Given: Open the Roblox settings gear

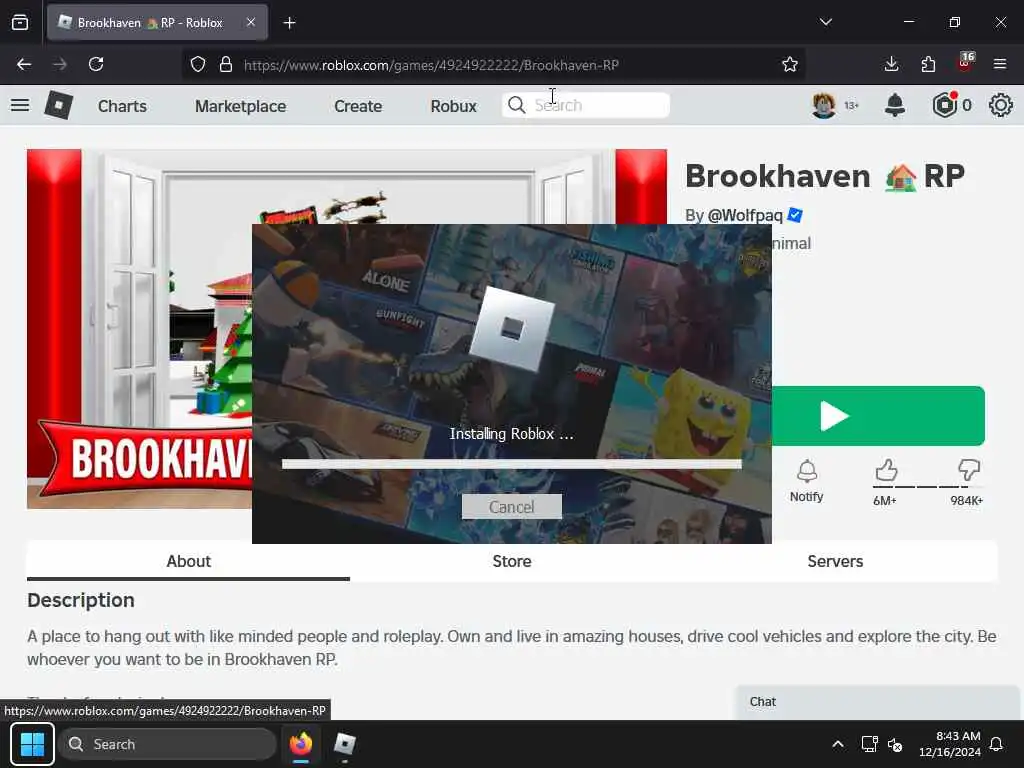Looking at the screenshot, I should click(x=1000, y=105).
